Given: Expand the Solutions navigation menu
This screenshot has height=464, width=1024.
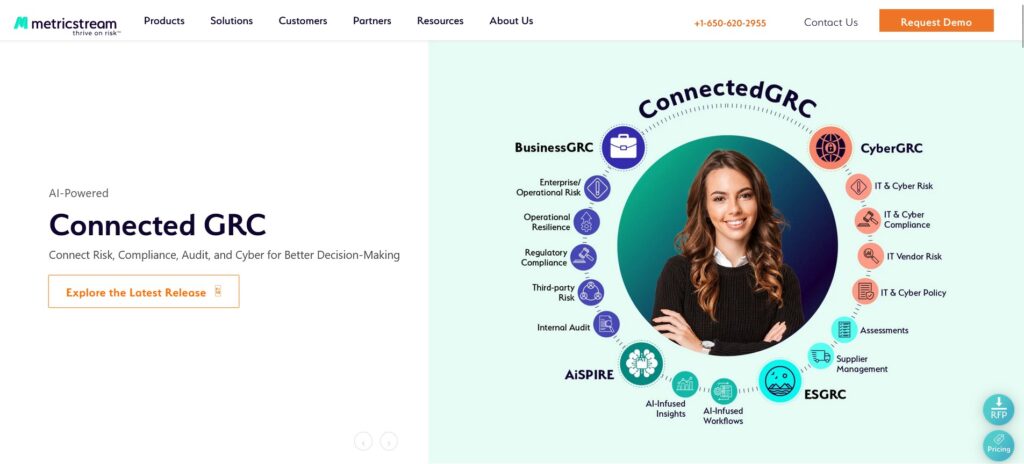Looking at the screenshot, I should point(231,21).
